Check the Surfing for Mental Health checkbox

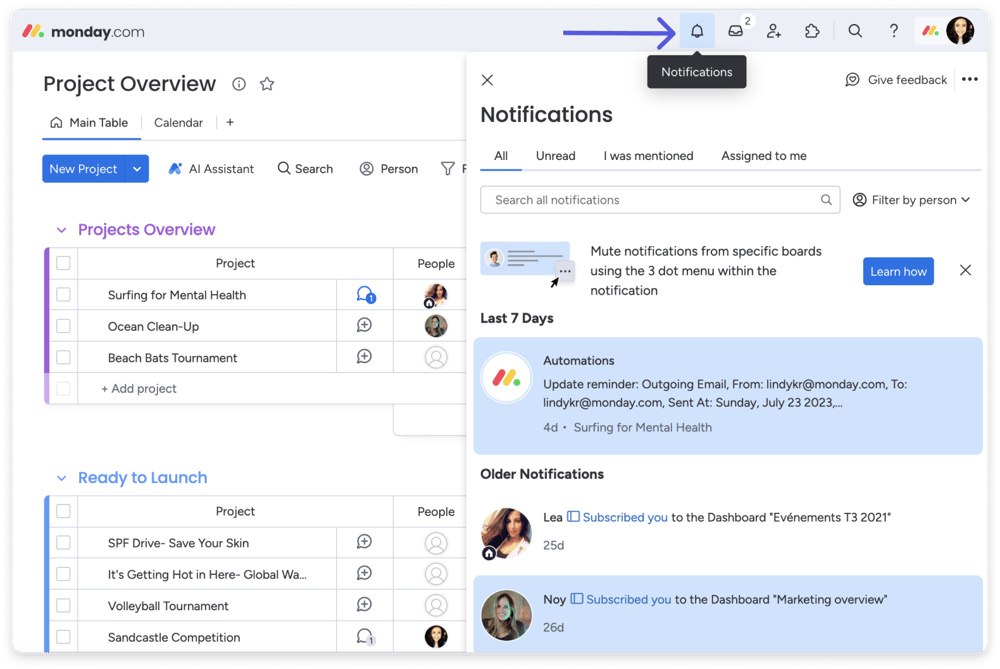point(63,295)
